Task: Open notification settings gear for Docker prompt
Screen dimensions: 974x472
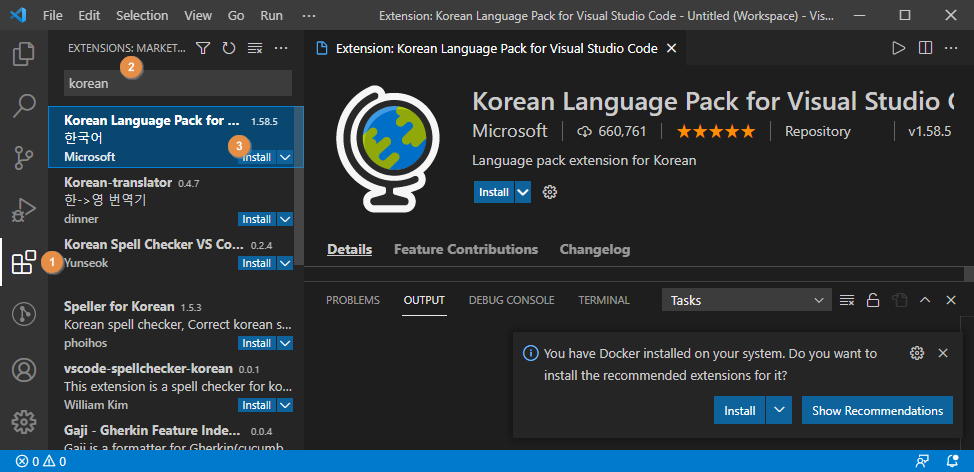Action: tap(917, 353)
